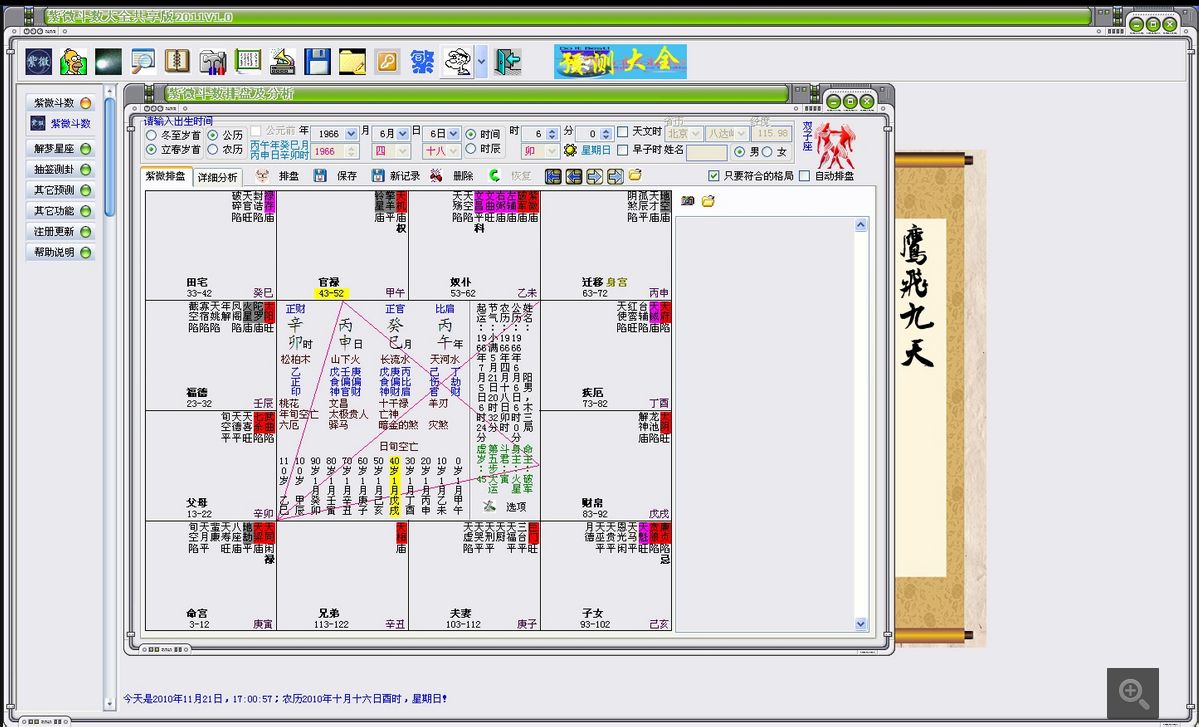
Task: Go to next record arrow icon
Action: (594, 177)
